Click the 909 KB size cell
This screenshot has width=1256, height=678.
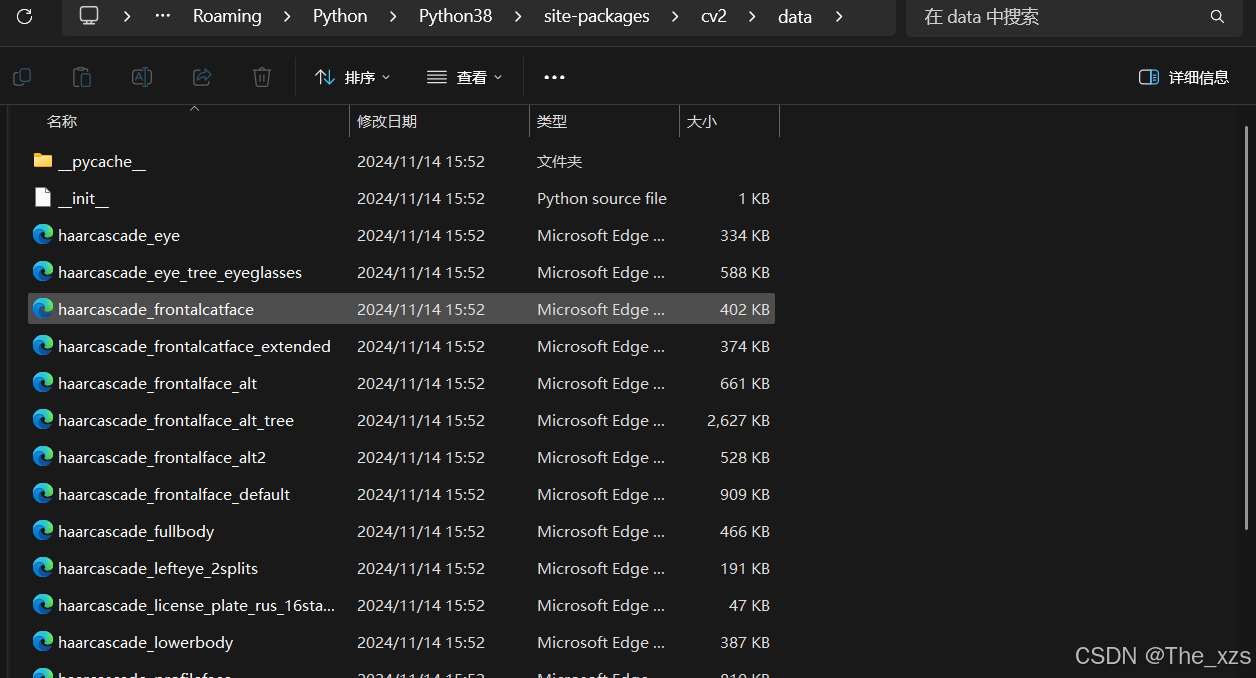coord(745,494)
